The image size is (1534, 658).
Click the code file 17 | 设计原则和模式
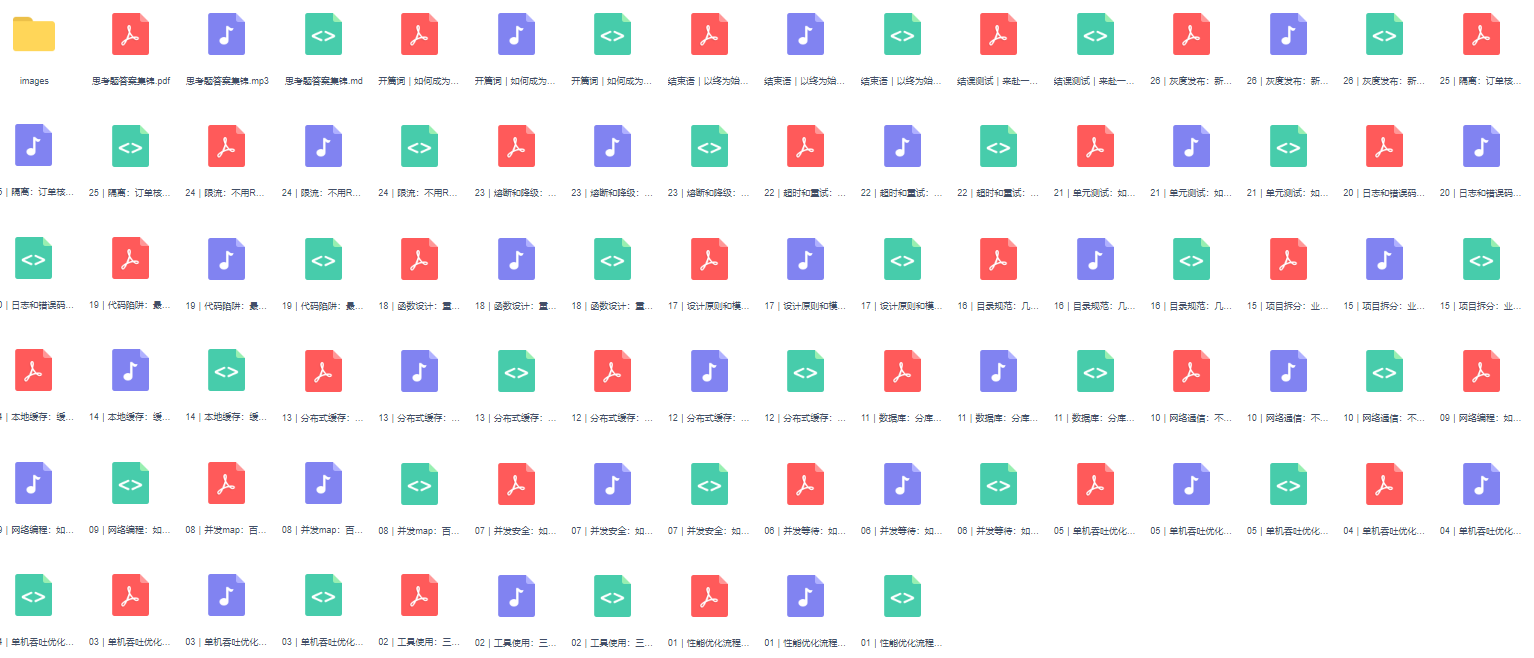pyautogui.click(x=902, y=259)
